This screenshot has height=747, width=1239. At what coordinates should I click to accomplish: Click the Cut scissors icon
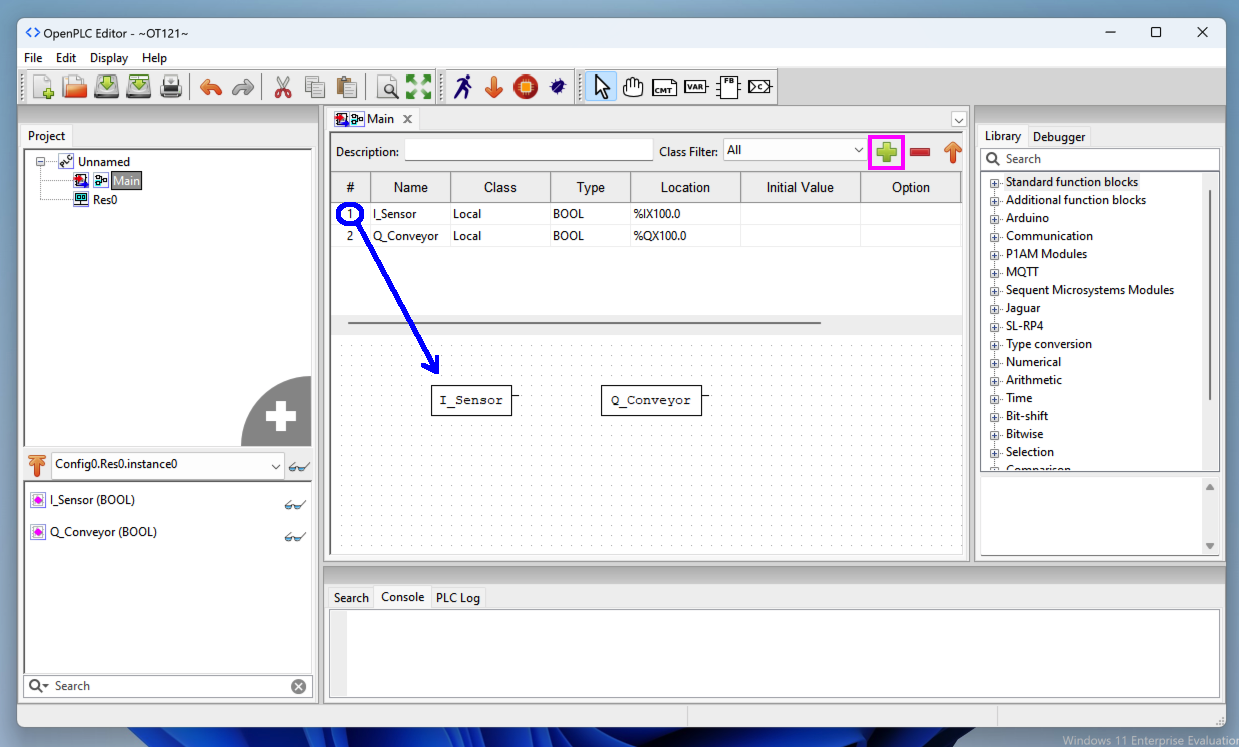click(283, 87)
